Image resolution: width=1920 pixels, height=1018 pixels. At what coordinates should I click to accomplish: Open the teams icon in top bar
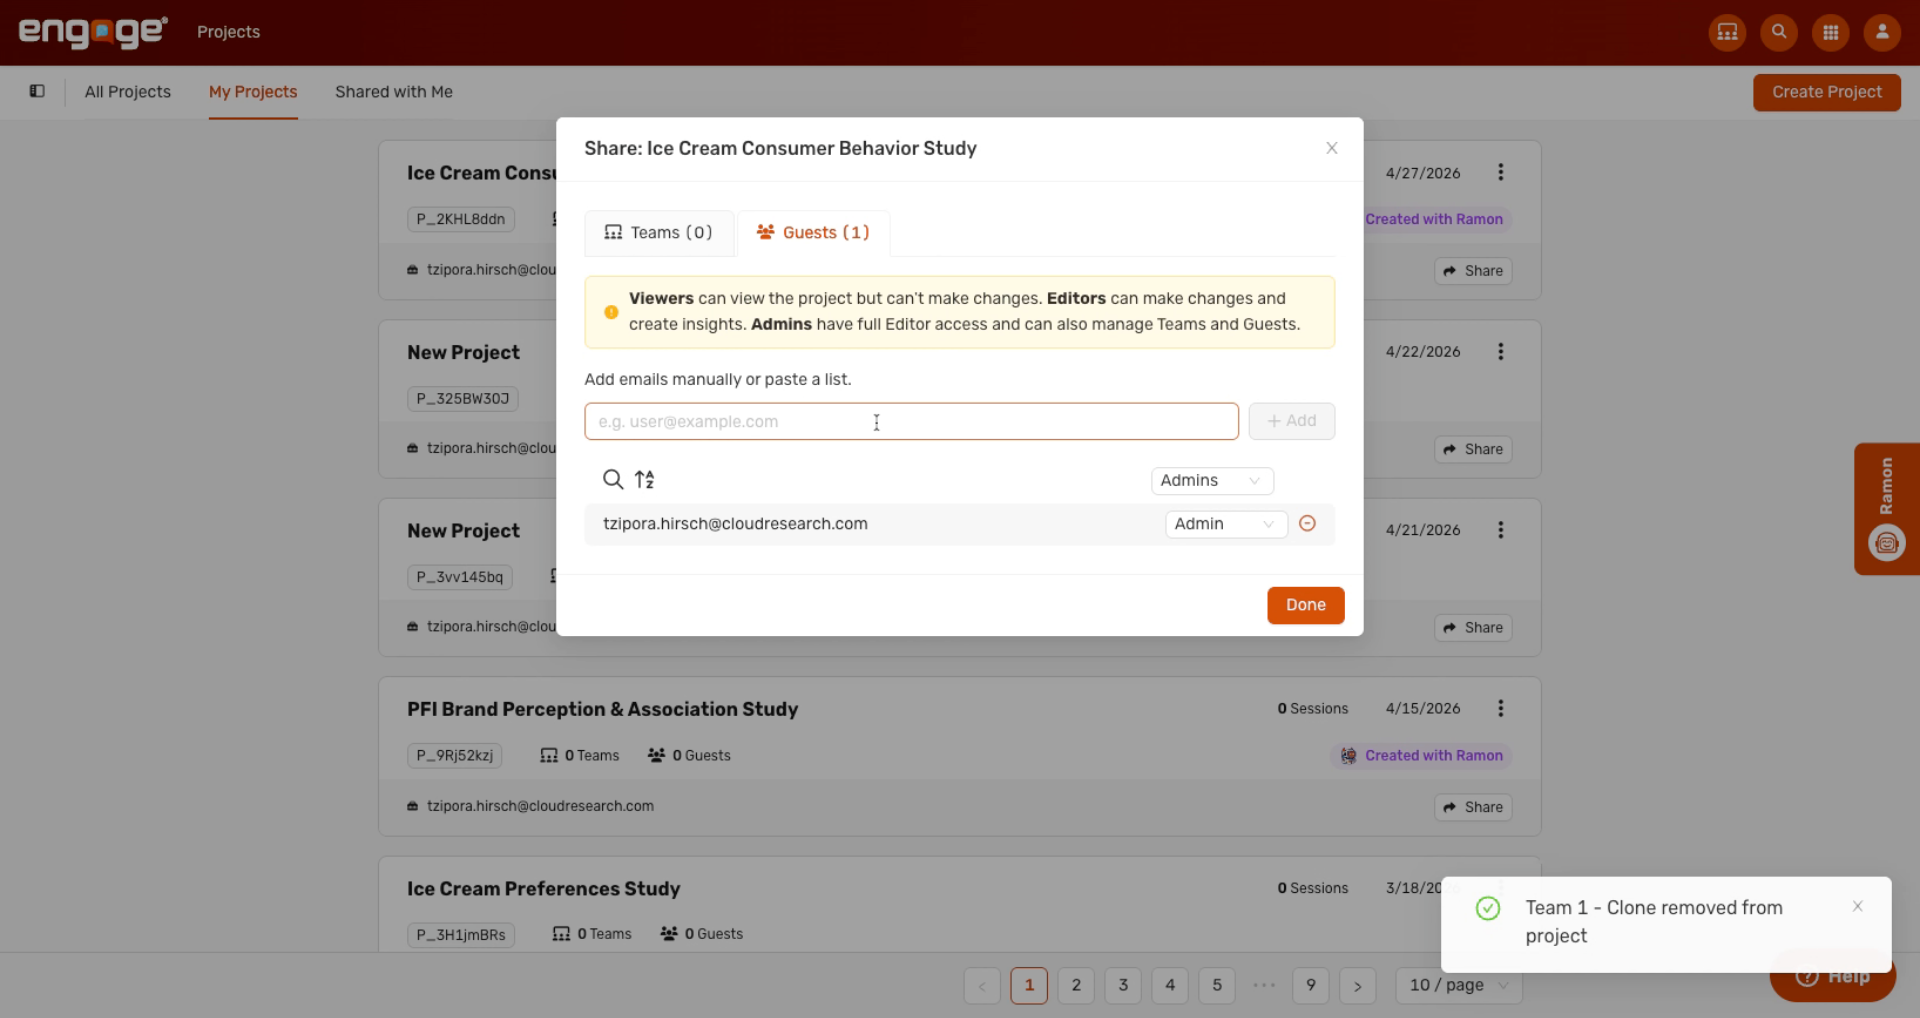click(x=1727, y=32)
